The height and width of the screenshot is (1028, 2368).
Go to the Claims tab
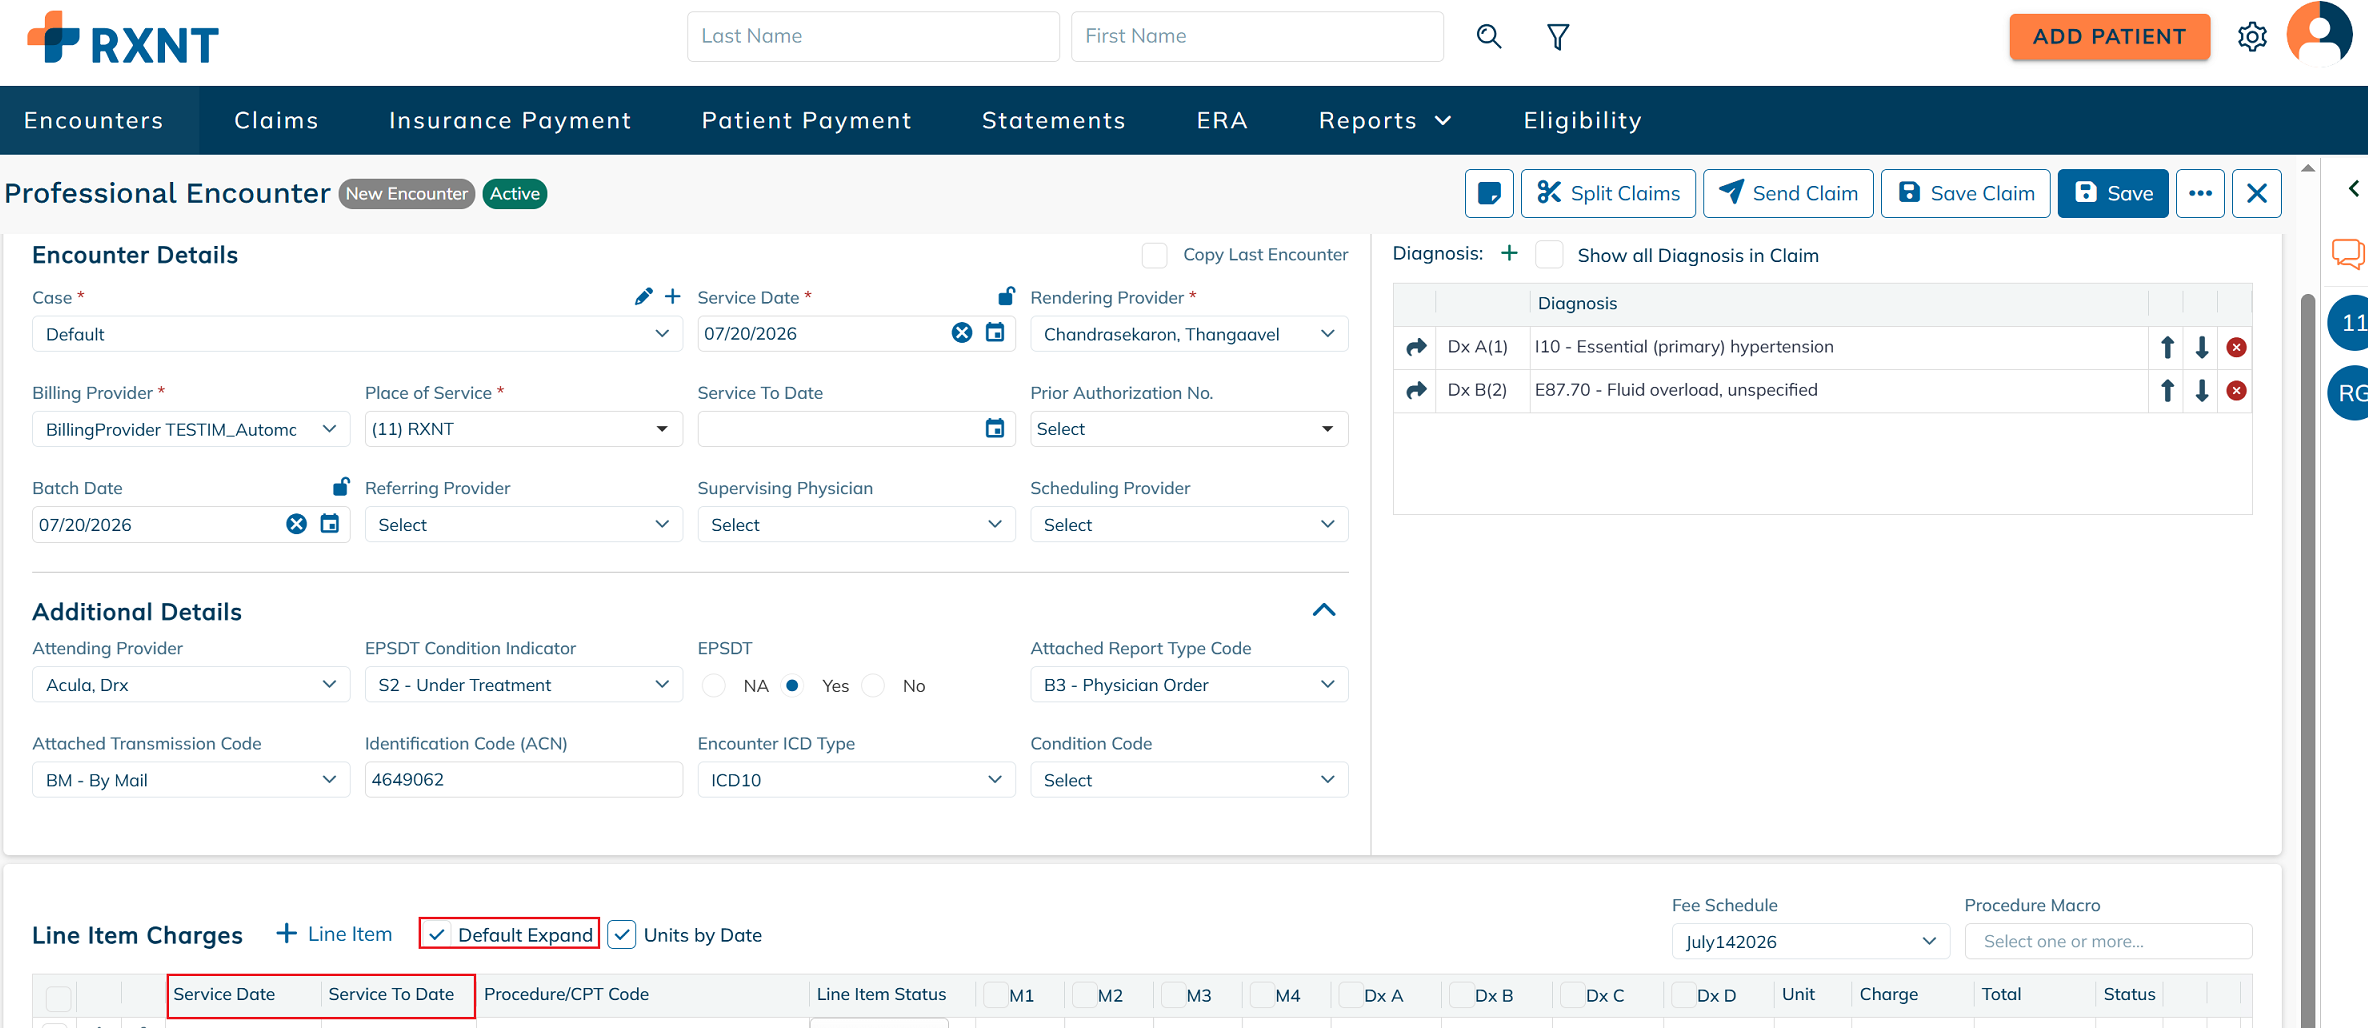coord(276,121)
